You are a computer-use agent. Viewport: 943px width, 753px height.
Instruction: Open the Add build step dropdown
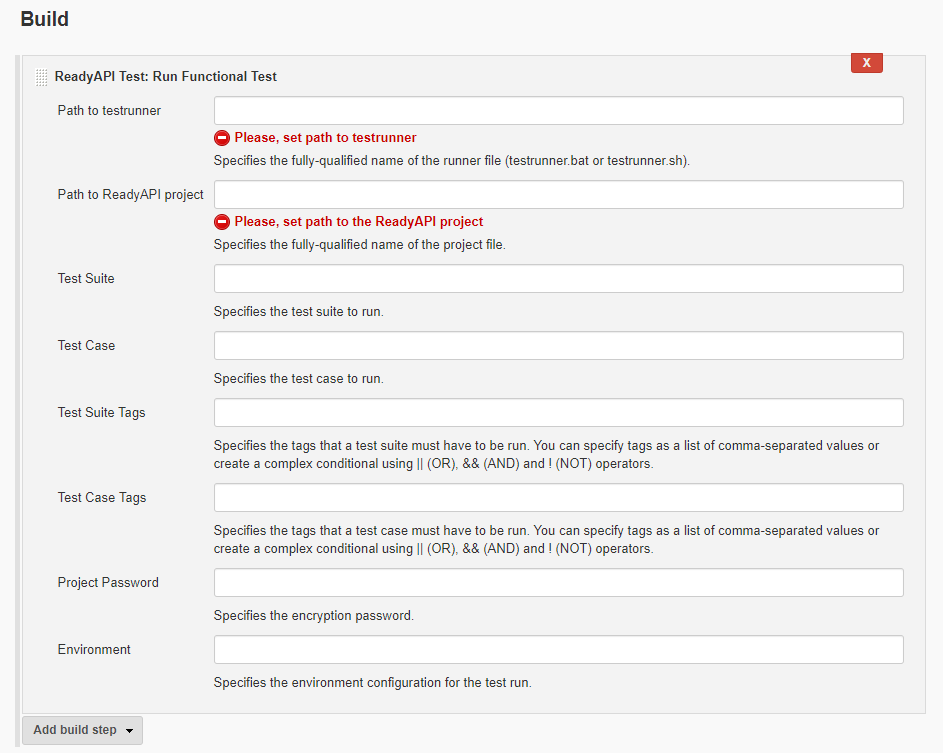point(75,730)
